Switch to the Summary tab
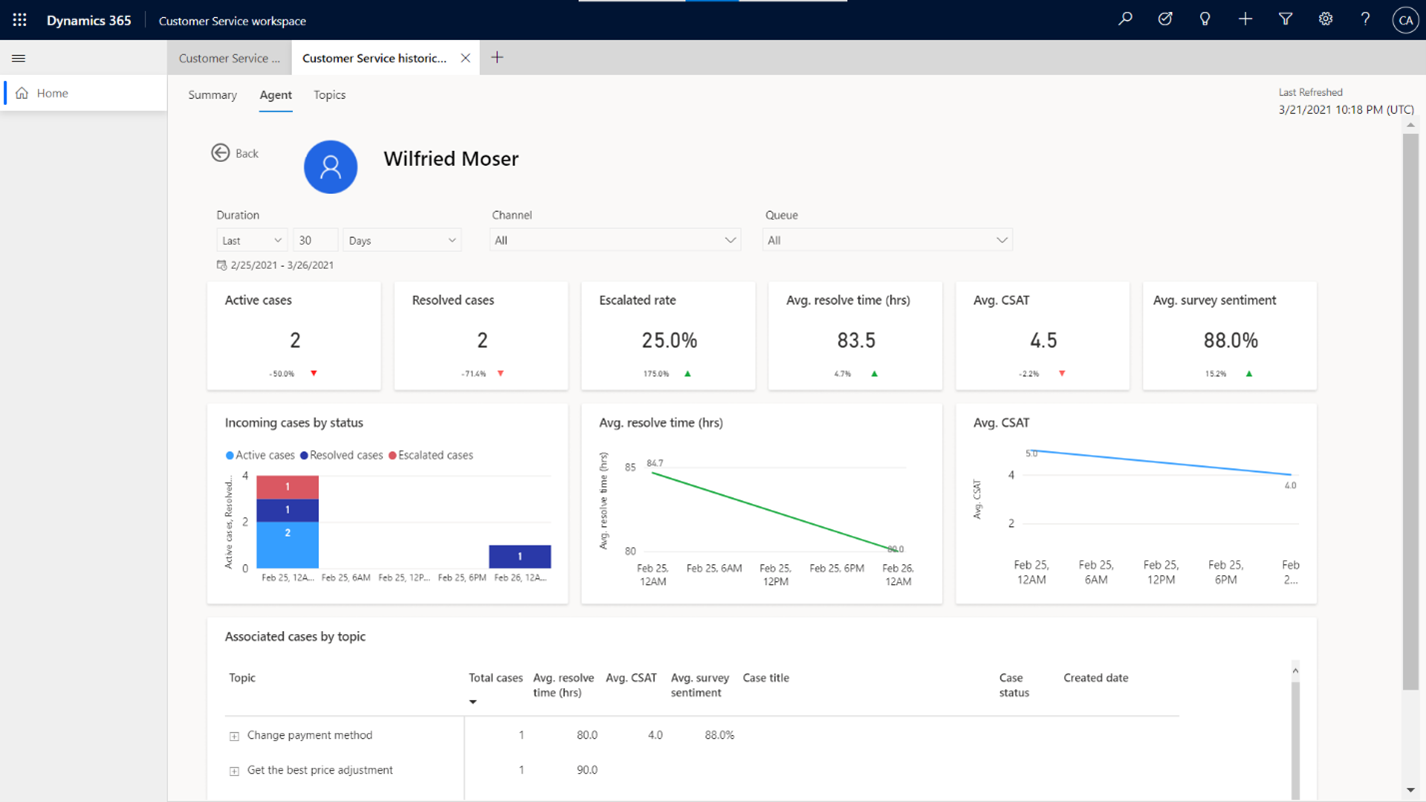The width and height of the screenshot is (1426, 802). pyautogui.click(x=213, y=95)
